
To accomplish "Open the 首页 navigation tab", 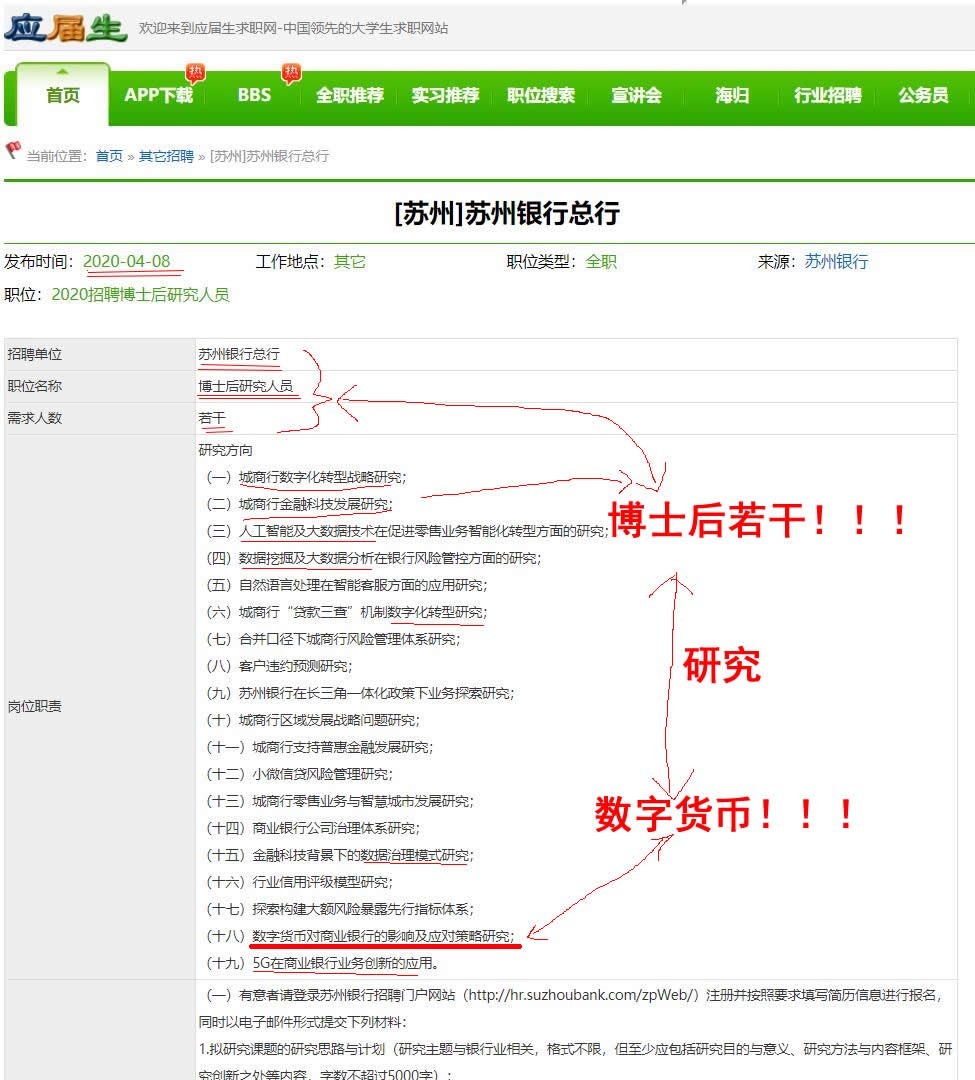I will coord(63,95).
